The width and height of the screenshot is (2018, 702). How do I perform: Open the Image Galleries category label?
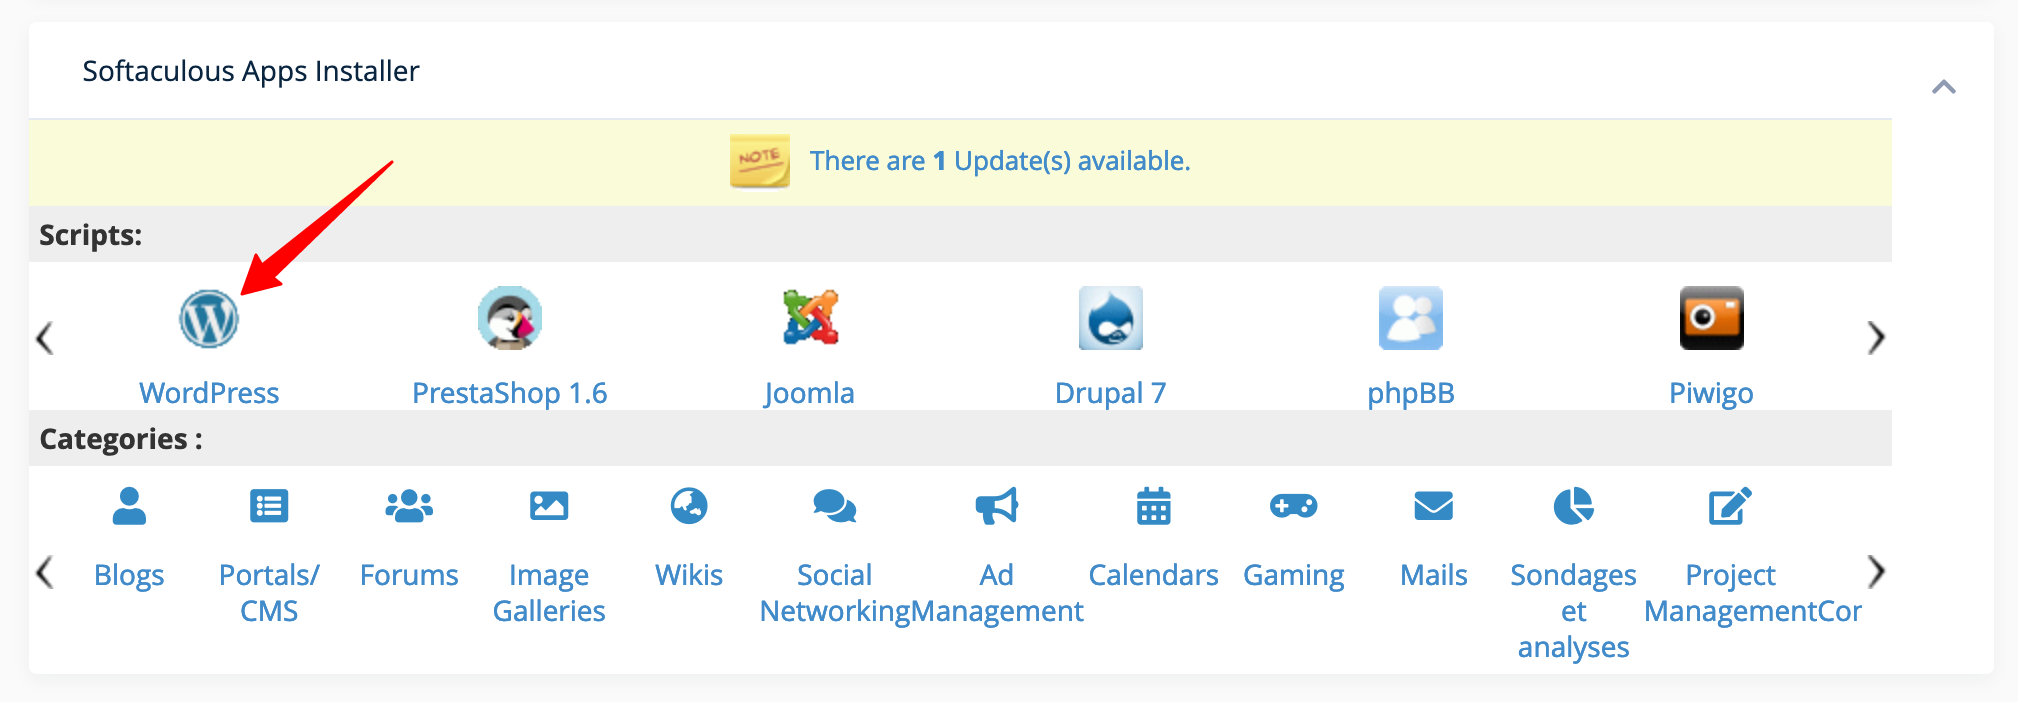click(x=549, y=593)
